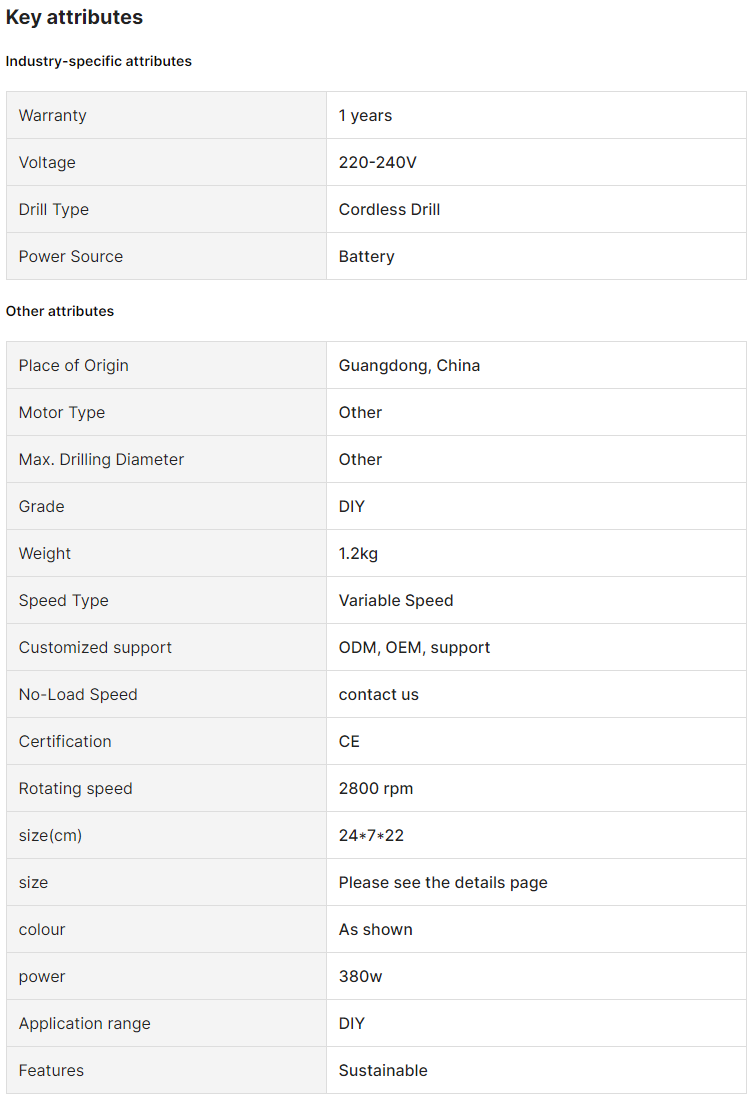Click the Other attributes subheading

coord(60,311)
